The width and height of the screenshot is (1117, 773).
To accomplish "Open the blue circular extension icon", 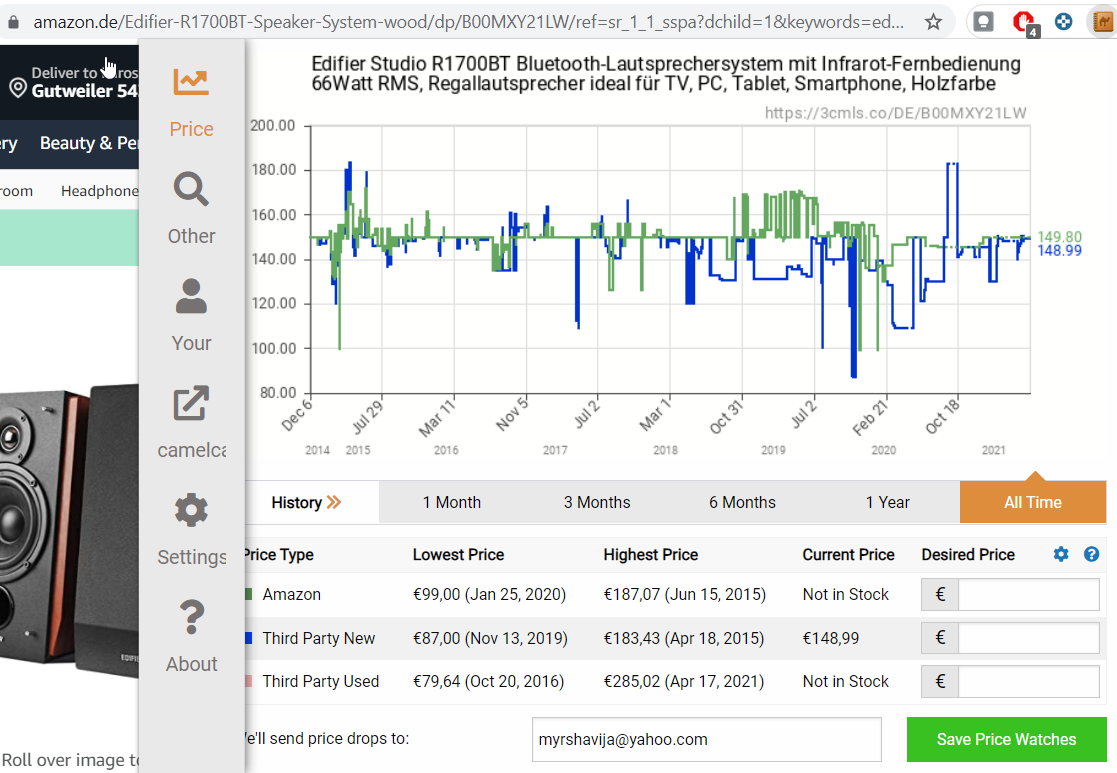I will tap(1064, 22).
